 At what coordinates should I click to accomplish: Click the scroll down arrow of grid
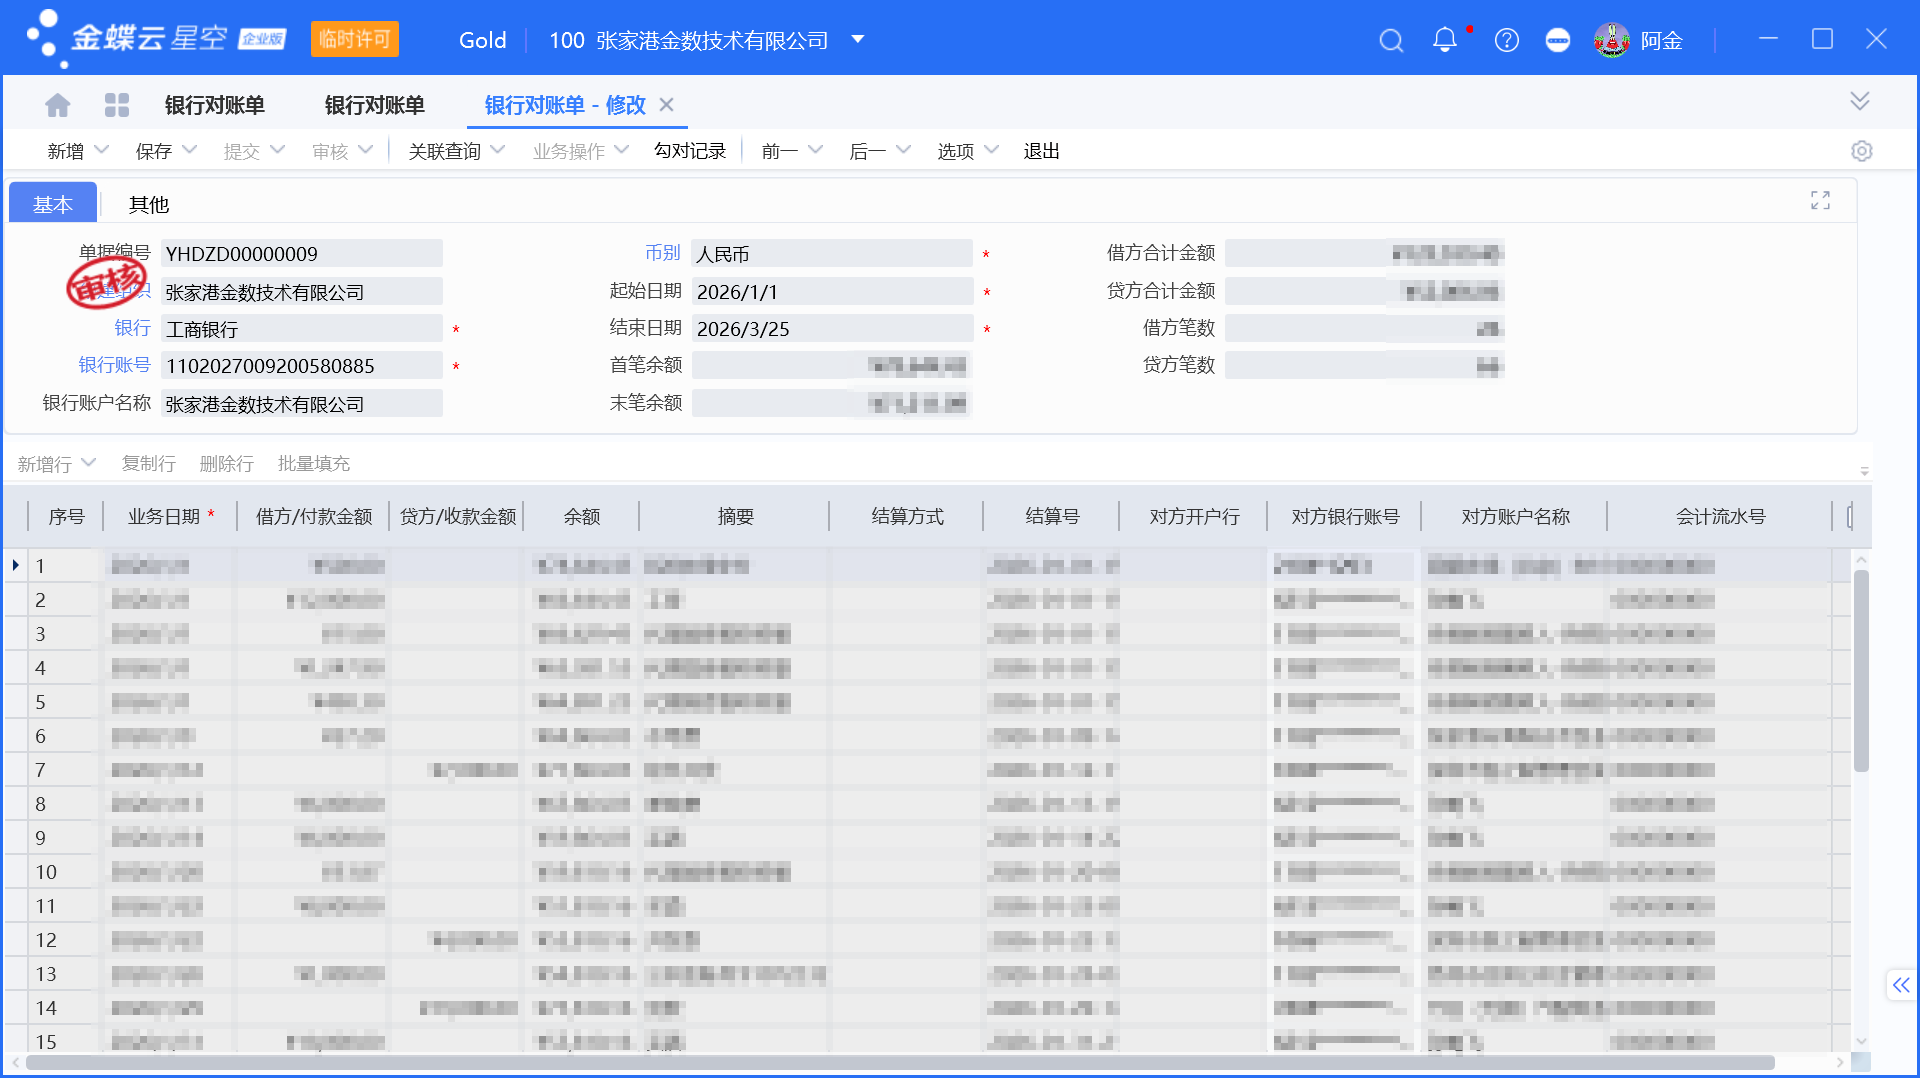tap(1861, 1041)
